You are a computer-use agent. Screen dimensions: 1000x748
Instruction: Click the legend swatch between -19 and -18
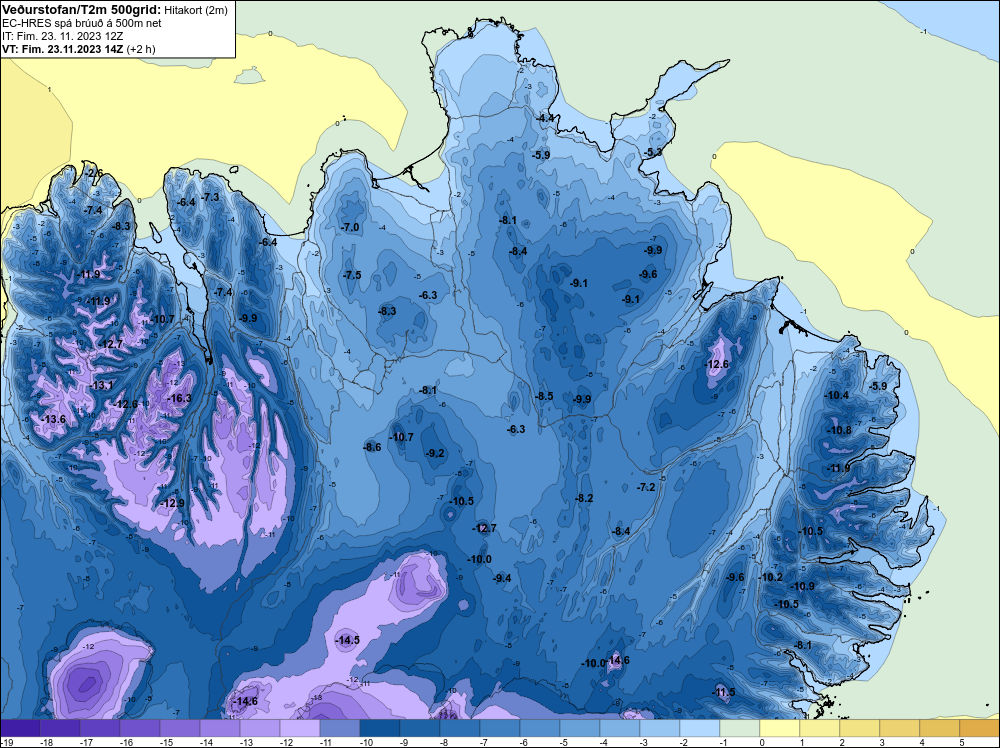(20, 728)
